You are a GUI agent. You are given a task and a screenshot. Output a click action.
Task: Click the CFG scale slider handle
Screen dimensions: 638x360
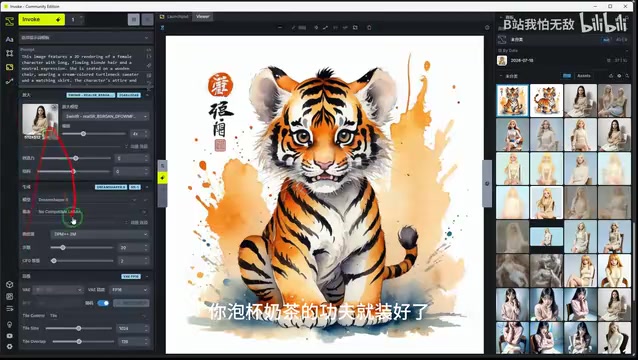coord(54,261)
